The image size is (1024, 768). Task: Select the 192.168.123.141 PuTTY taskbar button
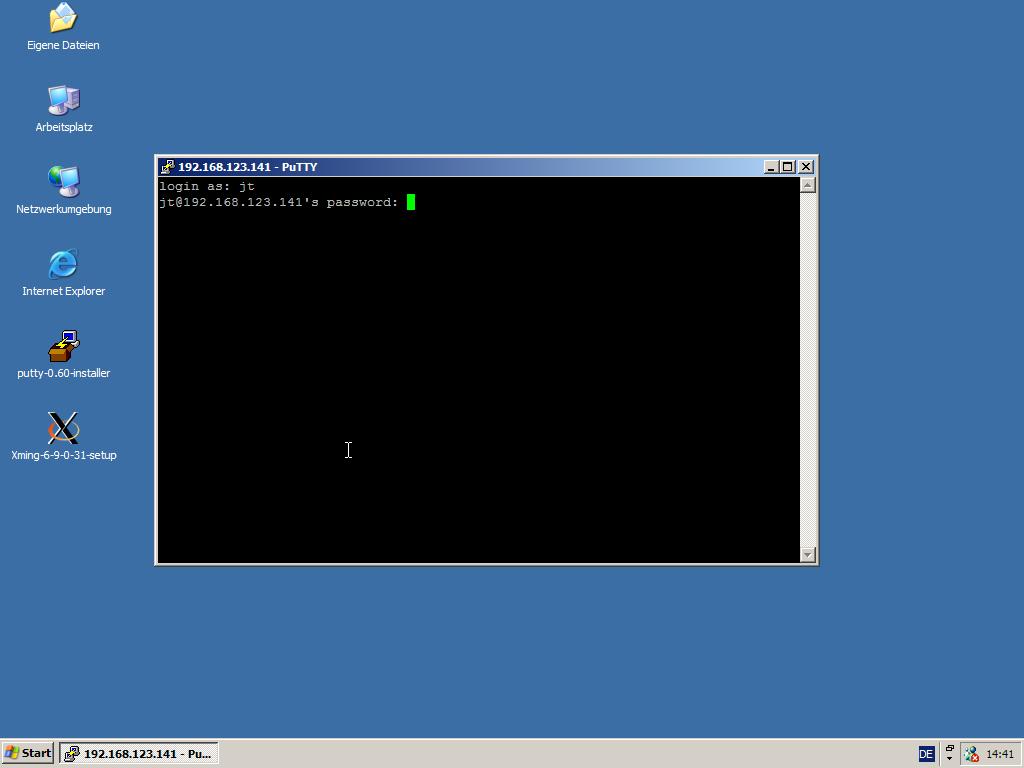(x=139, y=753)
